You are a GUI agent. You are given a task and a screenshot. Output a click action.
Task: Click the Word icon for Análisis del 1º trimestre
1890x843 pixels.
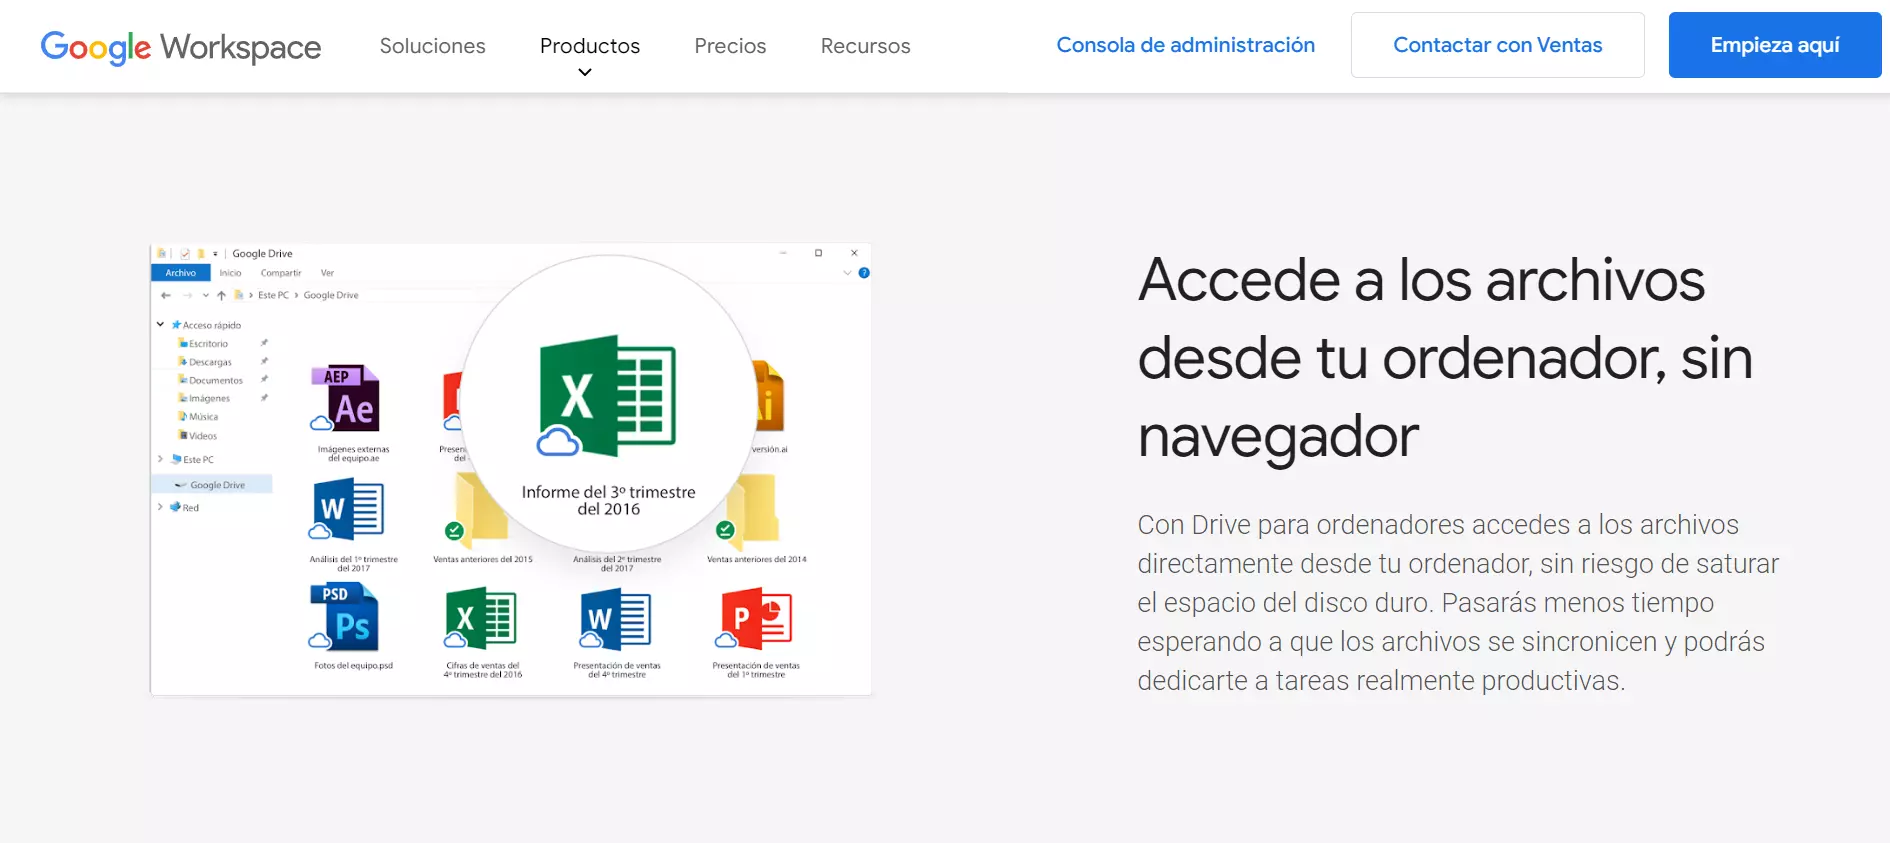(348, 510)
